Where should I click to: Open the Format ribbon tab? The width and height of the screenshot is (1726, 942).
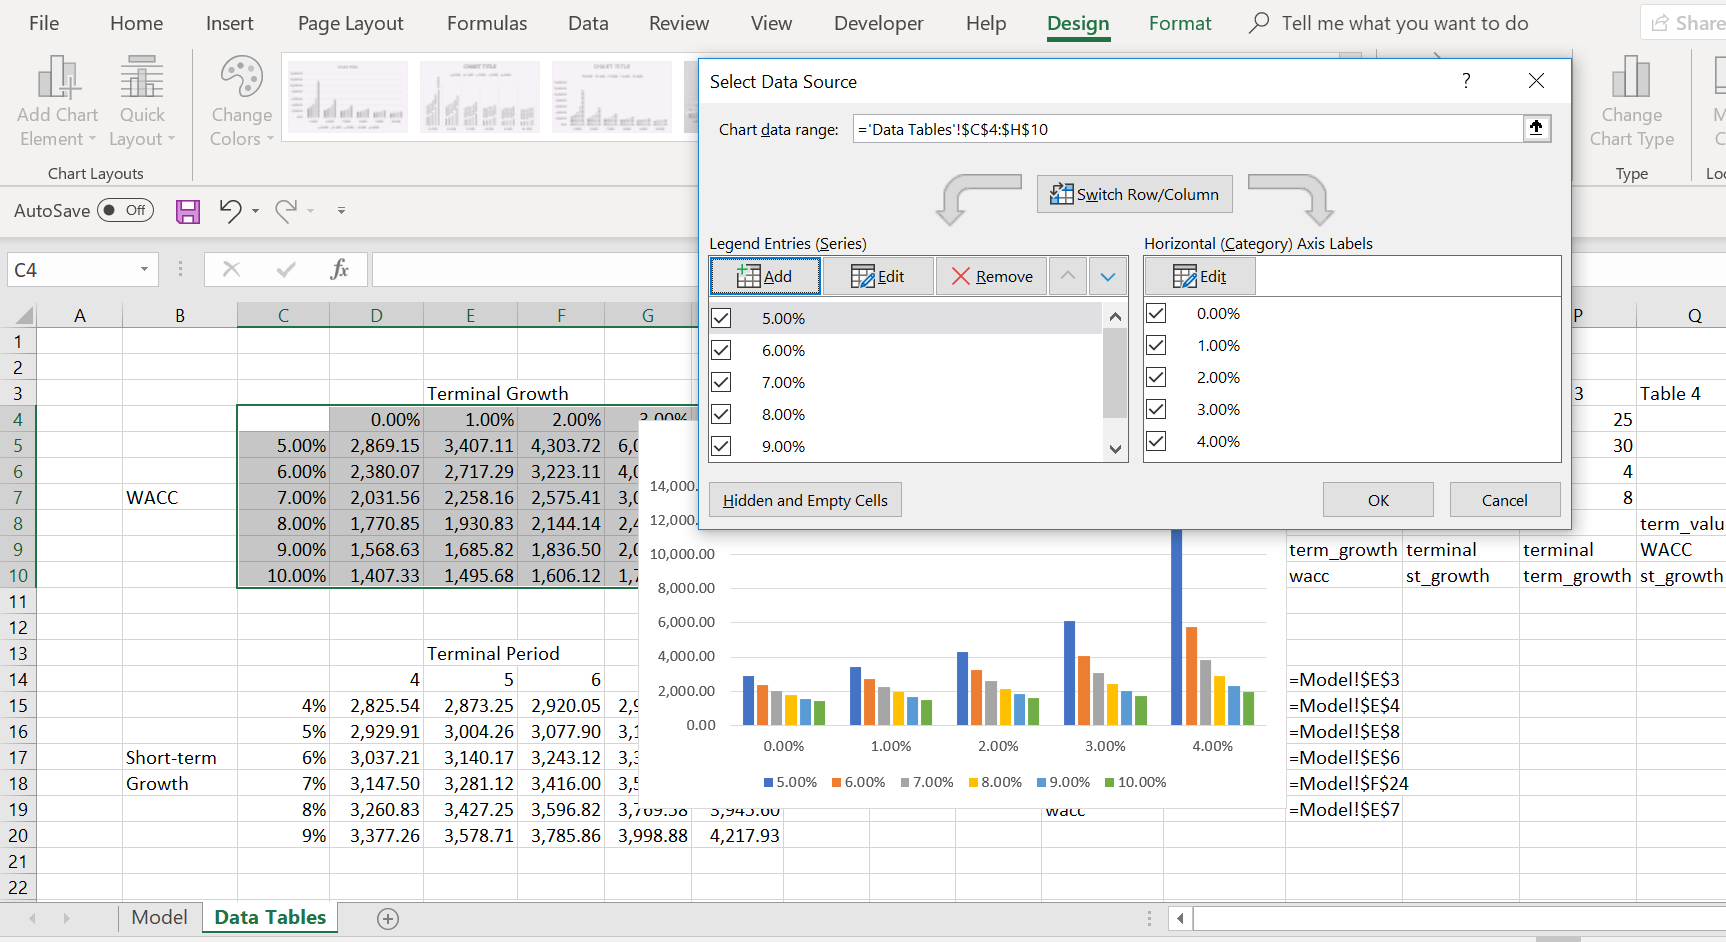1179,23
